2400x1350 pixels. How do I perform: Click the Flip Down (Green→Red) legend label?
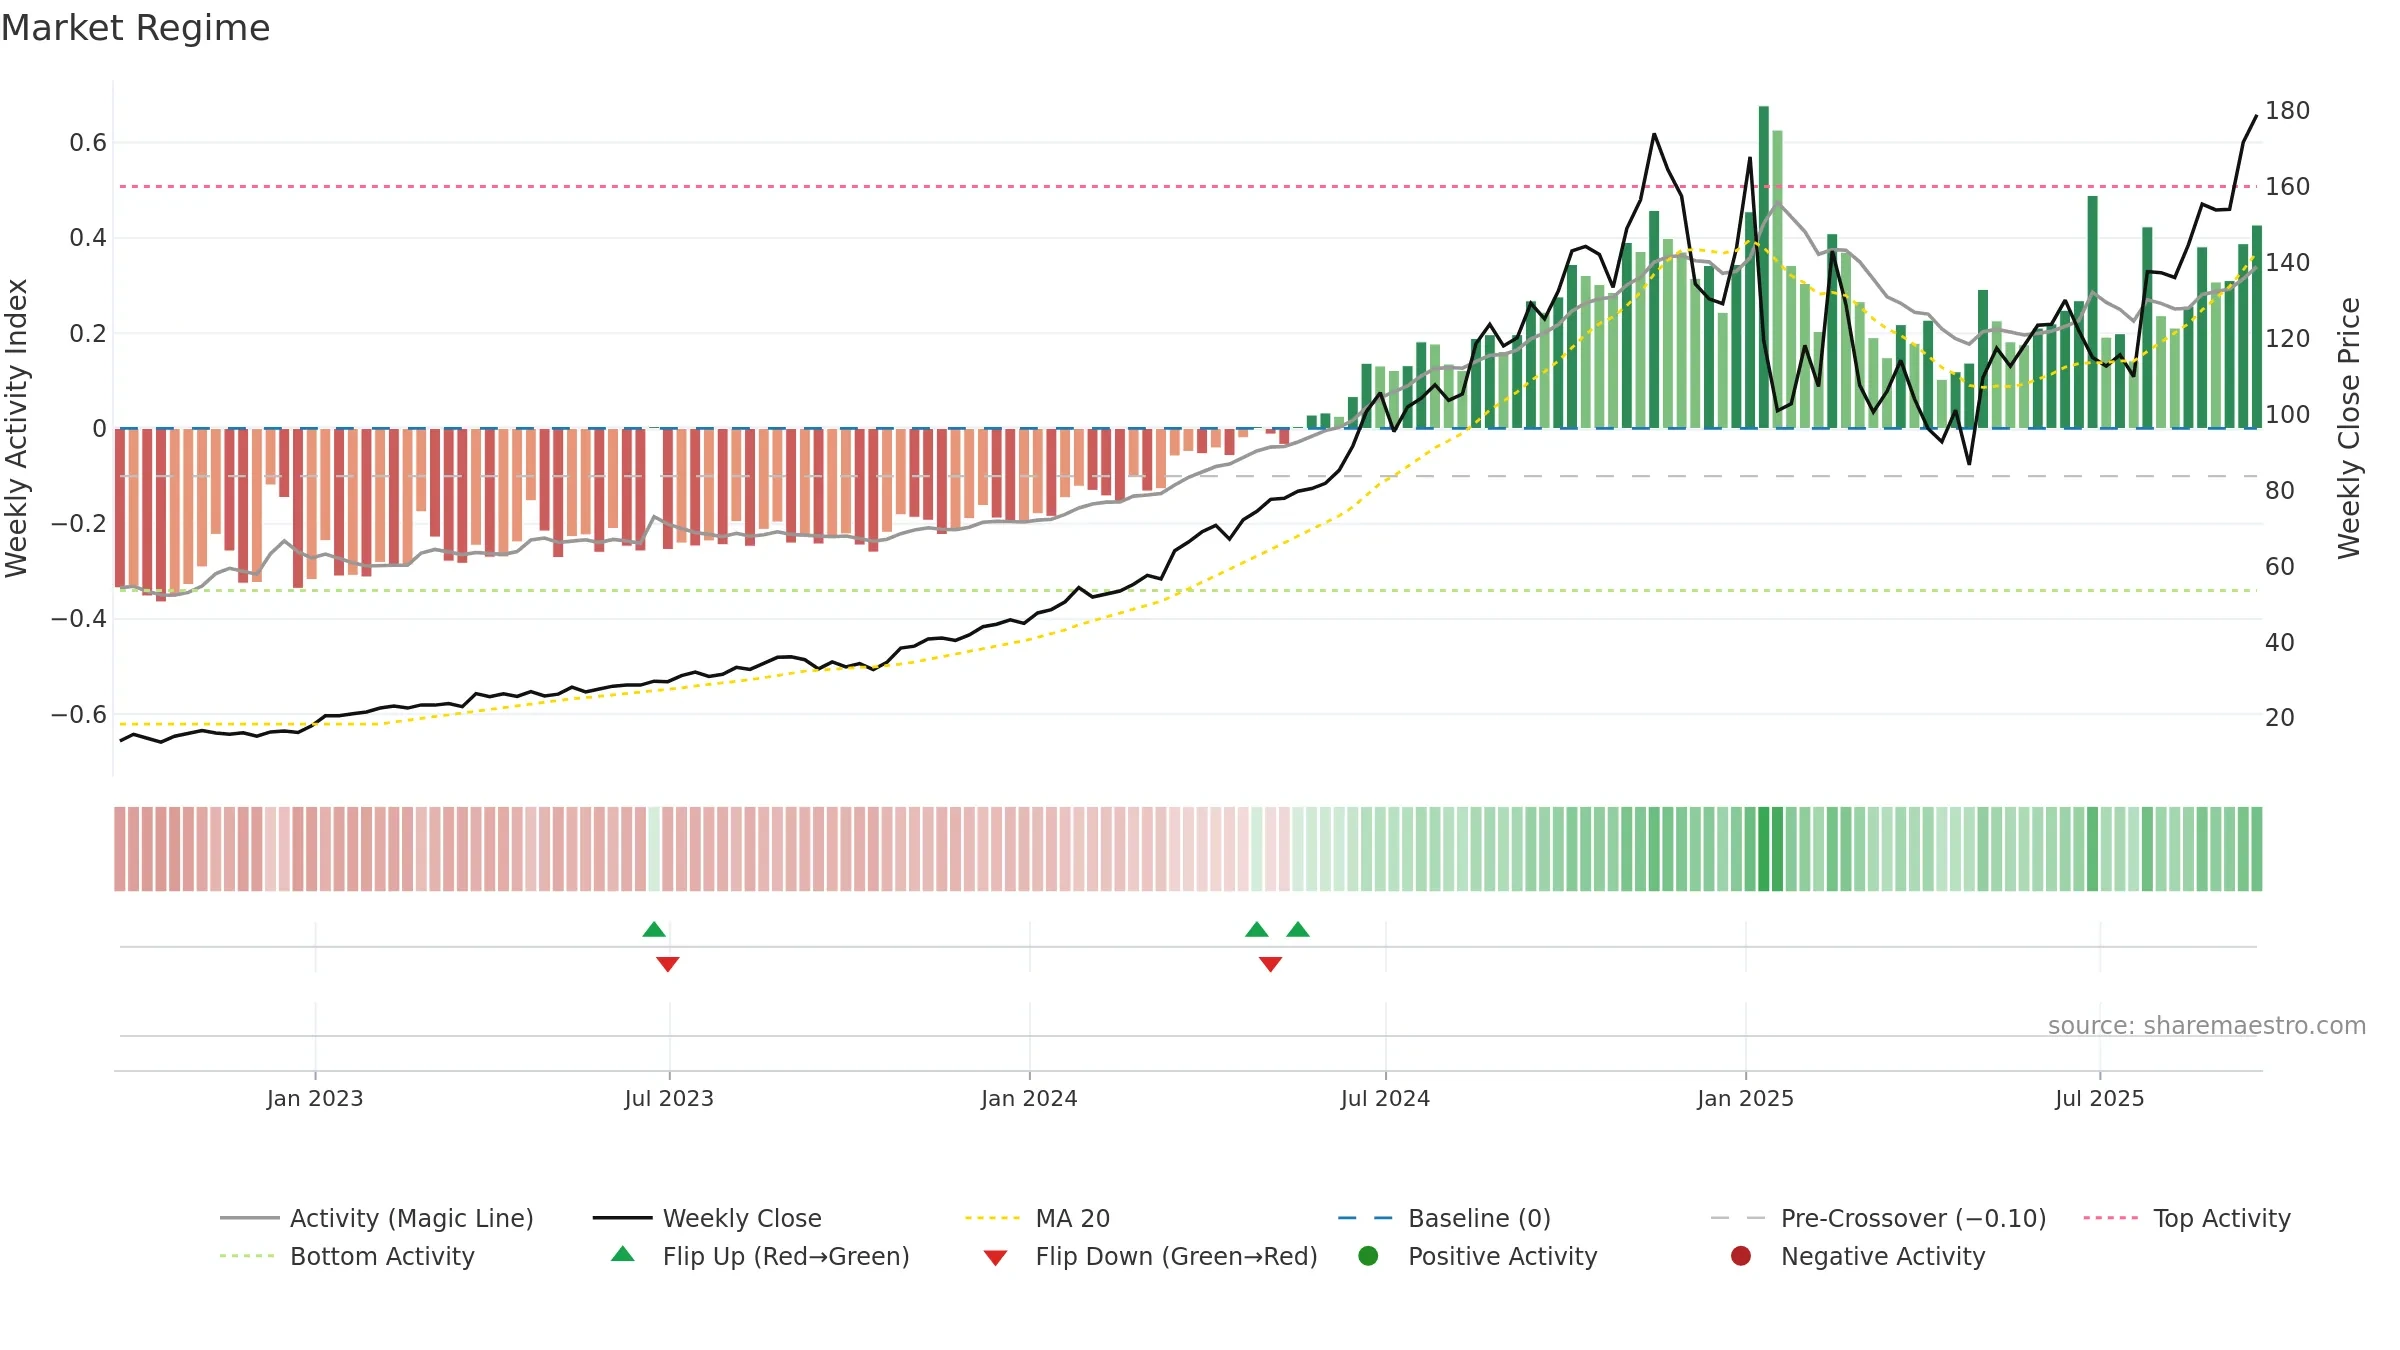coord(1176,1256)
